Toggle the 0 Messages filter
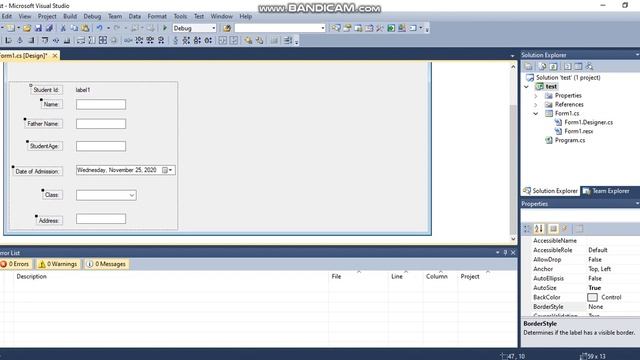The width and height of the screenshot is (640, 360). [106, 264]
